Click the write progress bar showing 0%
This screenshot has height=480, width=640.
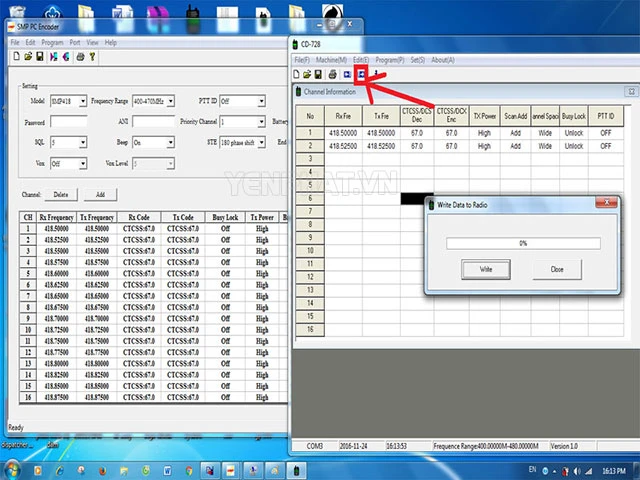pyautogui.click(x=521, y=243)
